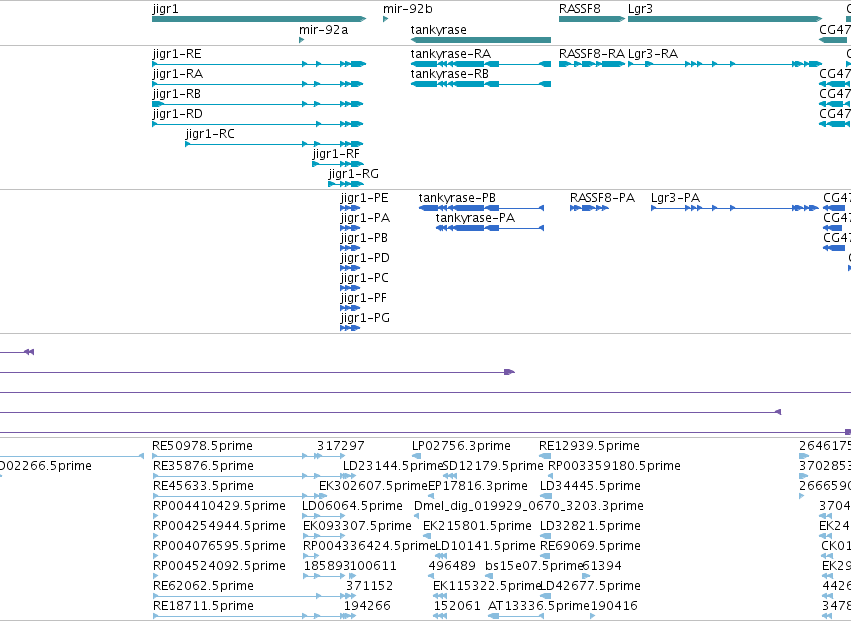Select protein RASSF8-PA
Image resolution: width=851 pixels, height=621 pixels.
(589, 208)
